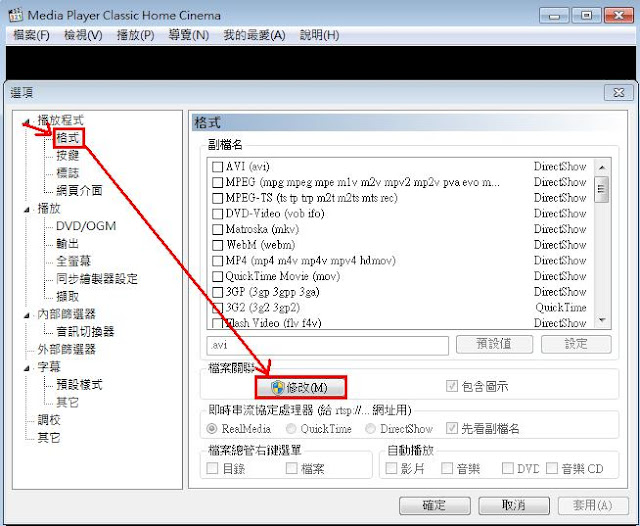Check the MP4 format checkbox
Viewport: 640px width, 526px height.
tap(218, 261)
